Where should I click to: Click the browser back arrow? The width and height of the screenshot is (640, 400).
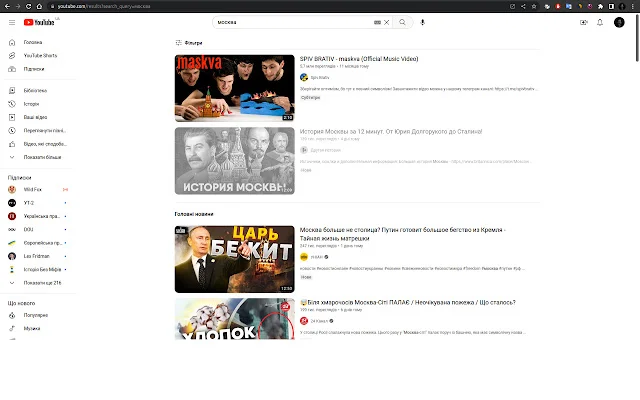coord(7,6)
